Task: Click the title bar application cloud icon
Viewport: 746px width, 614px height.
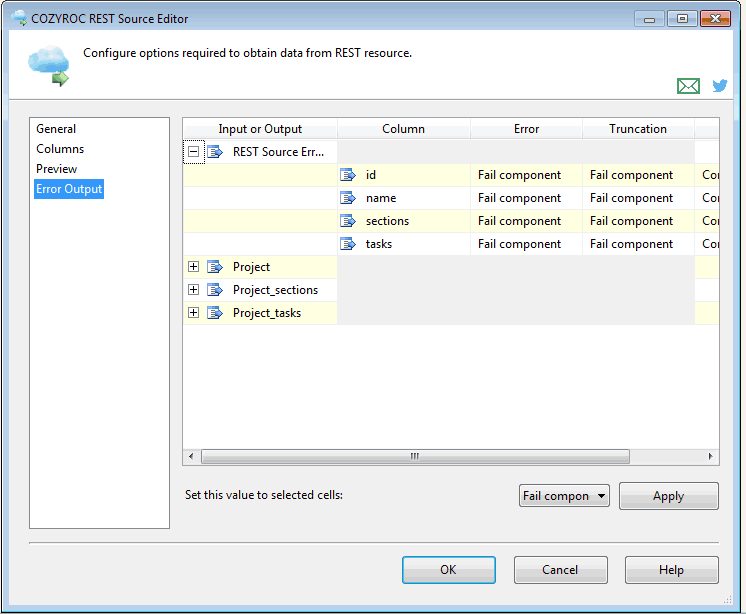Action: click(x=20, y=18)
